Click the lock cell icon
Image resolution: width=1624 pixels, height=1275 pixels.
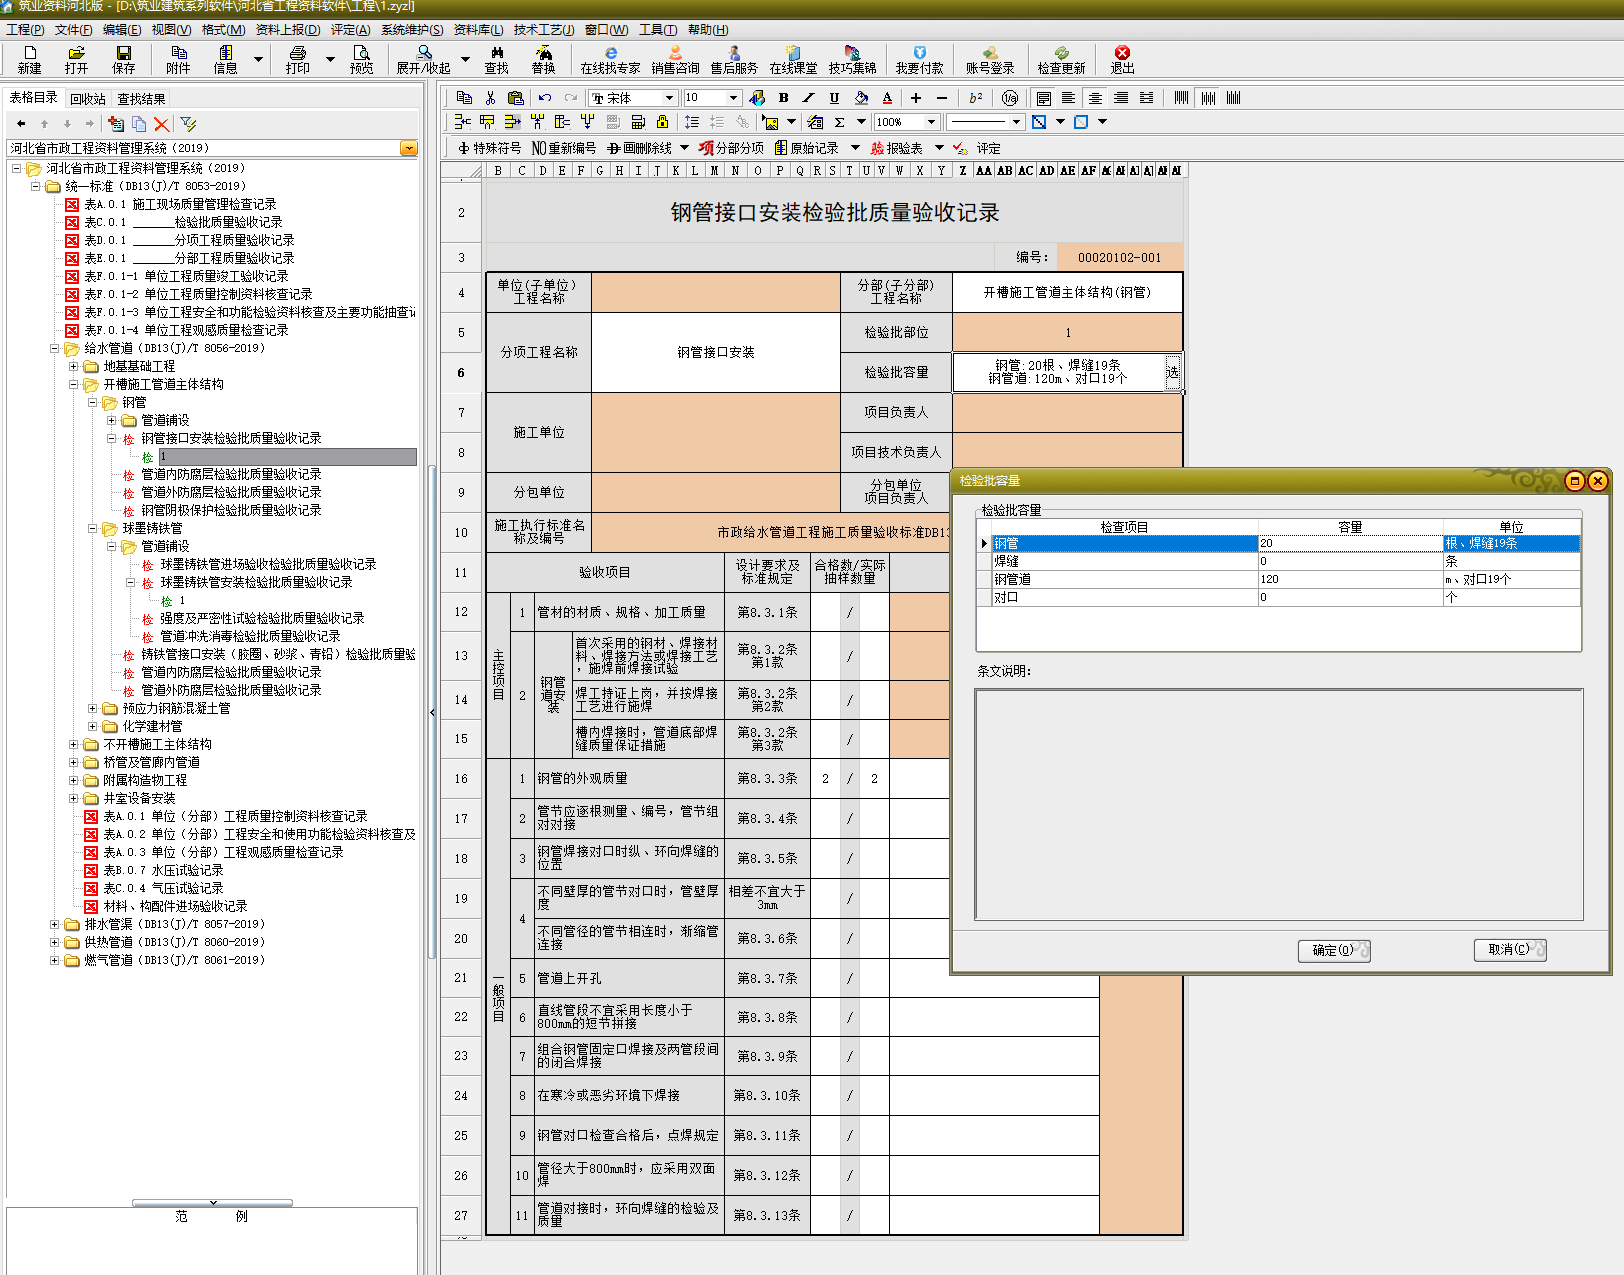coord(662,121)
